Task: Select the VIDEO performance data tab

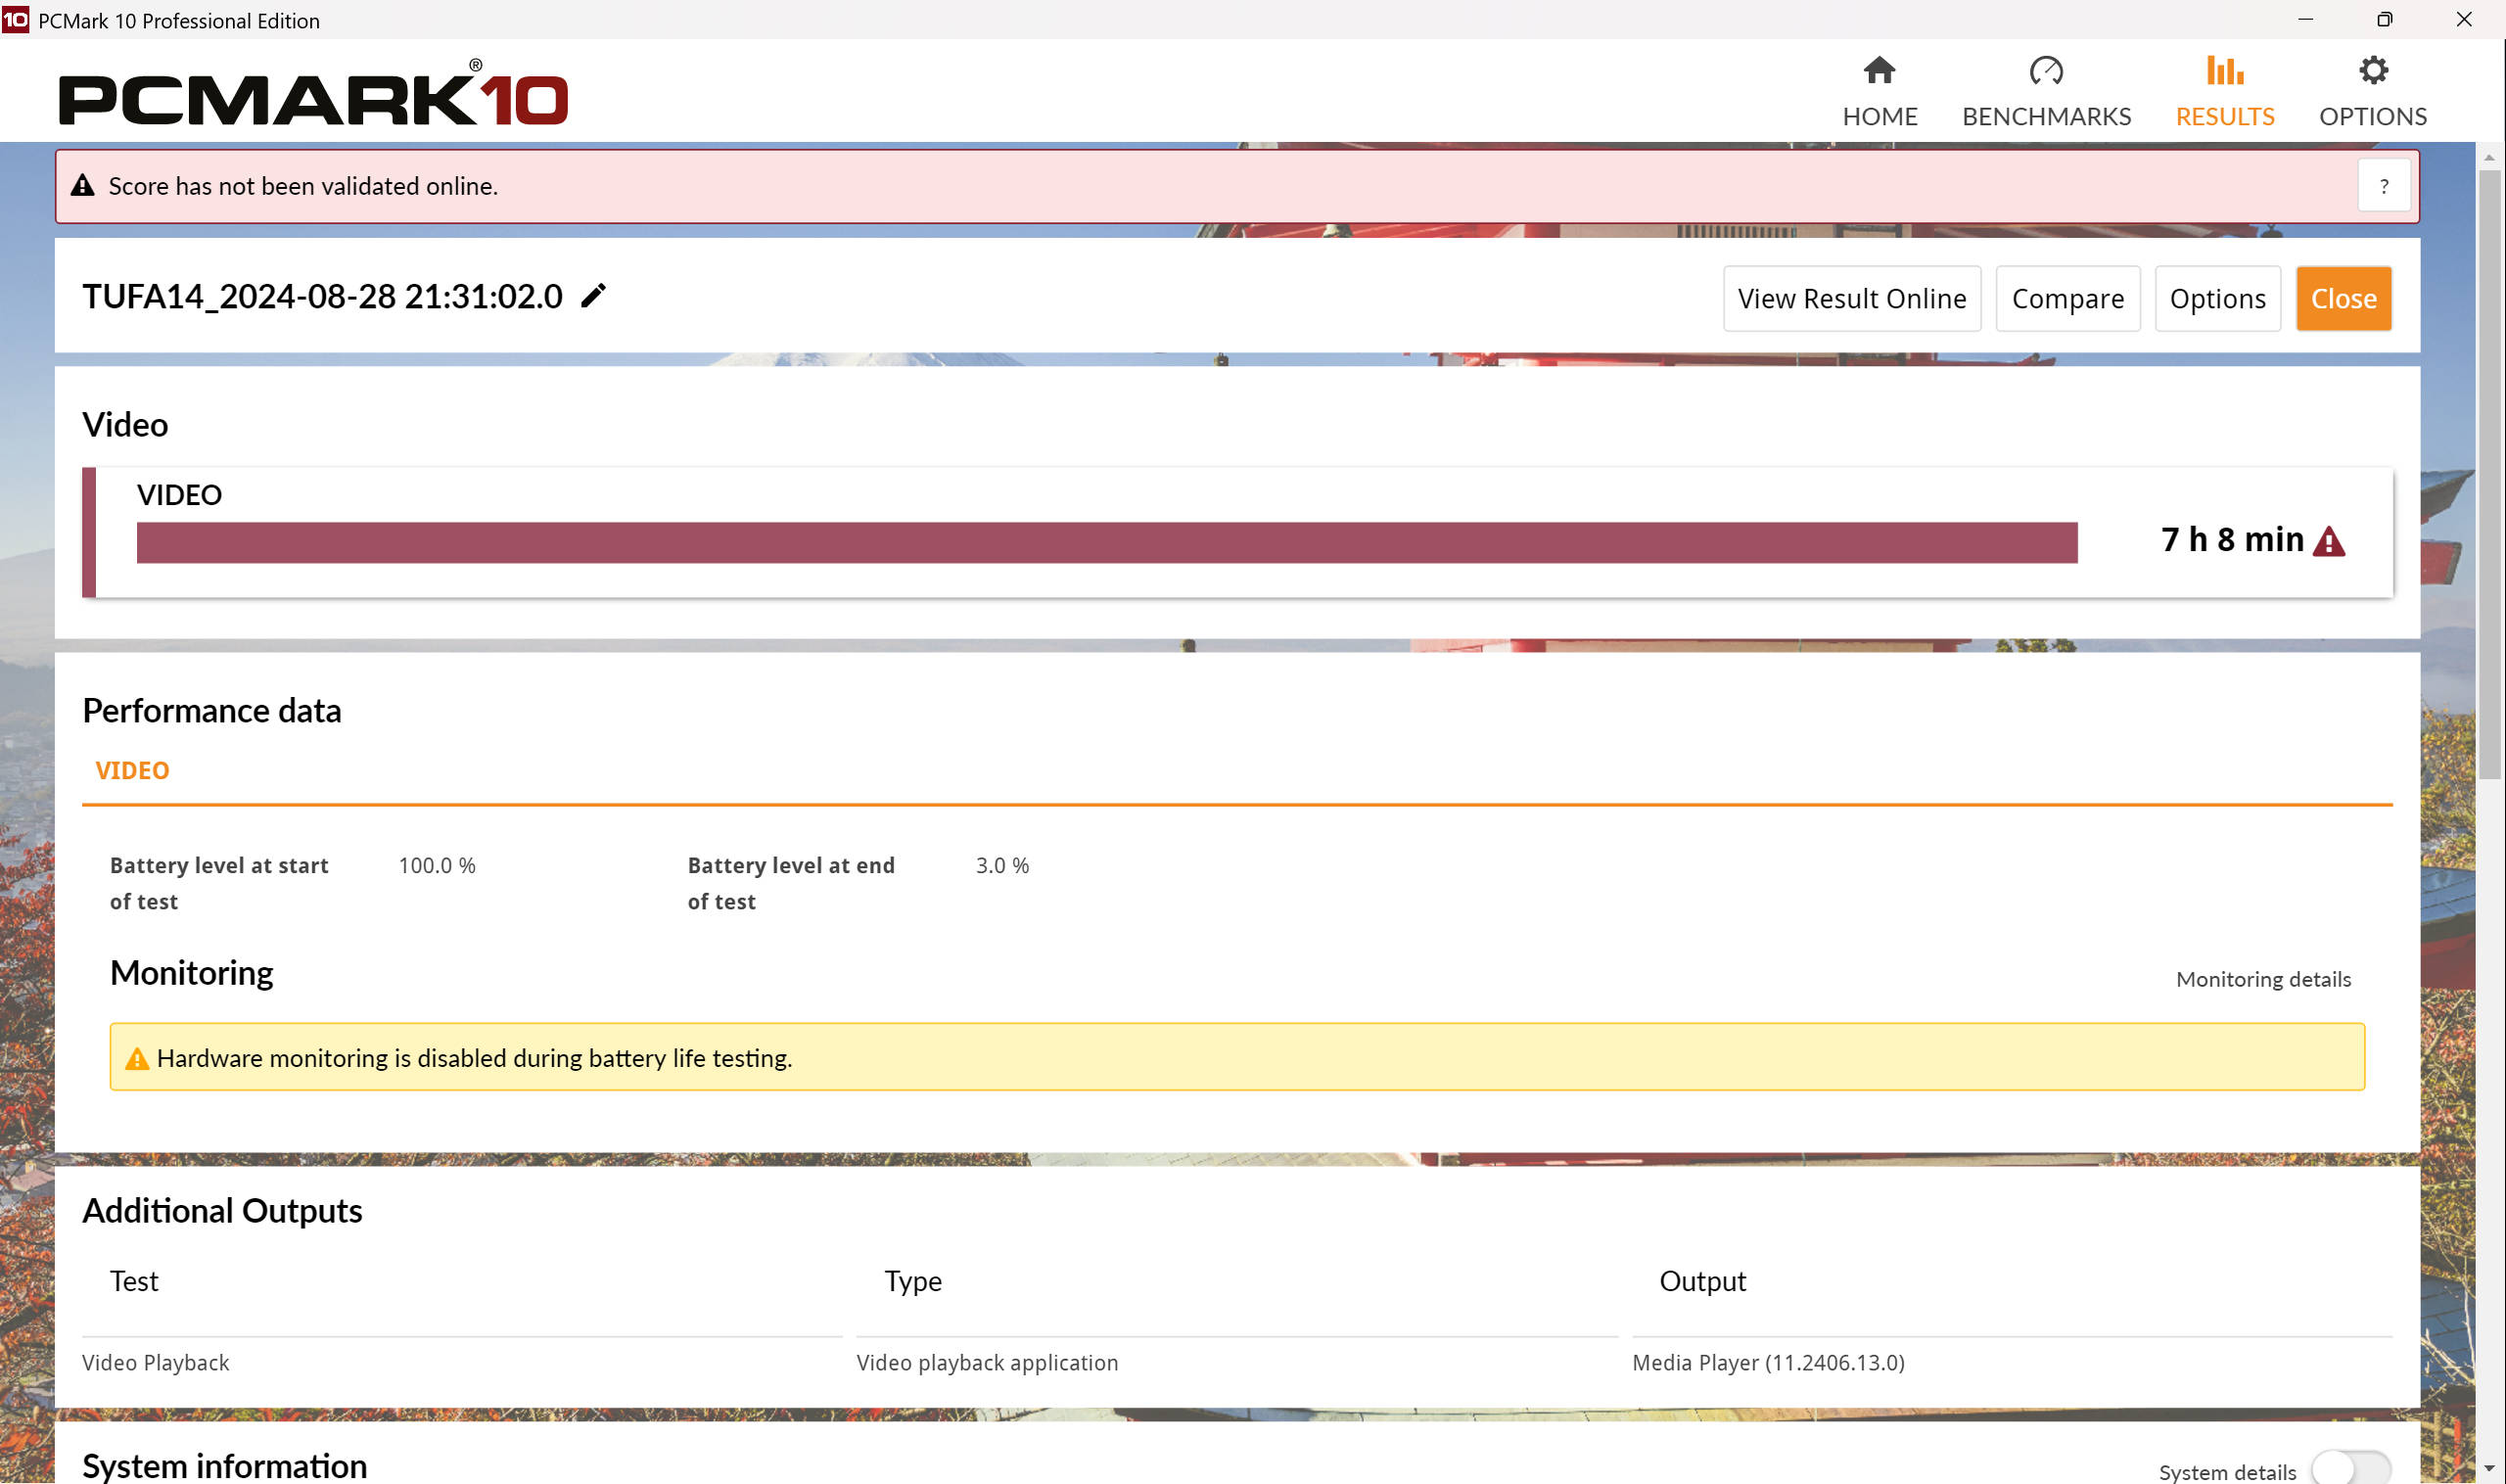Action: (132, 770)
